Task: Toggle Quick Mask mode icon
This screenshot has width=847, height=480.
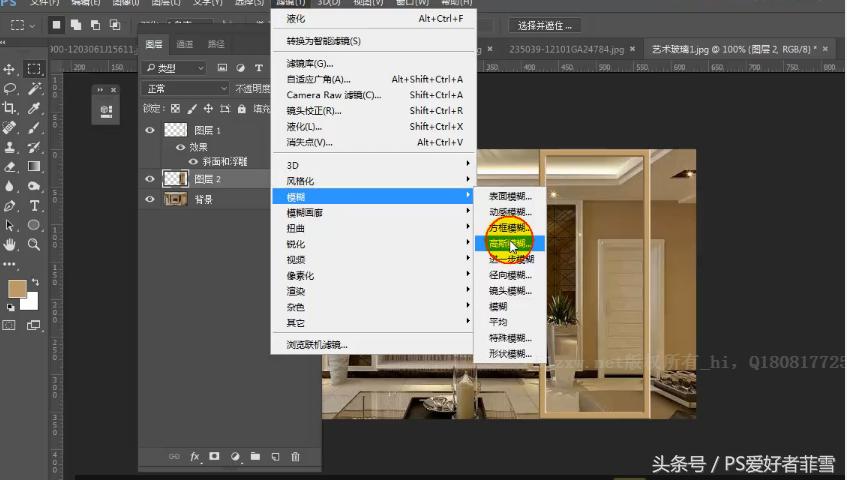Action: coord(9,325)
